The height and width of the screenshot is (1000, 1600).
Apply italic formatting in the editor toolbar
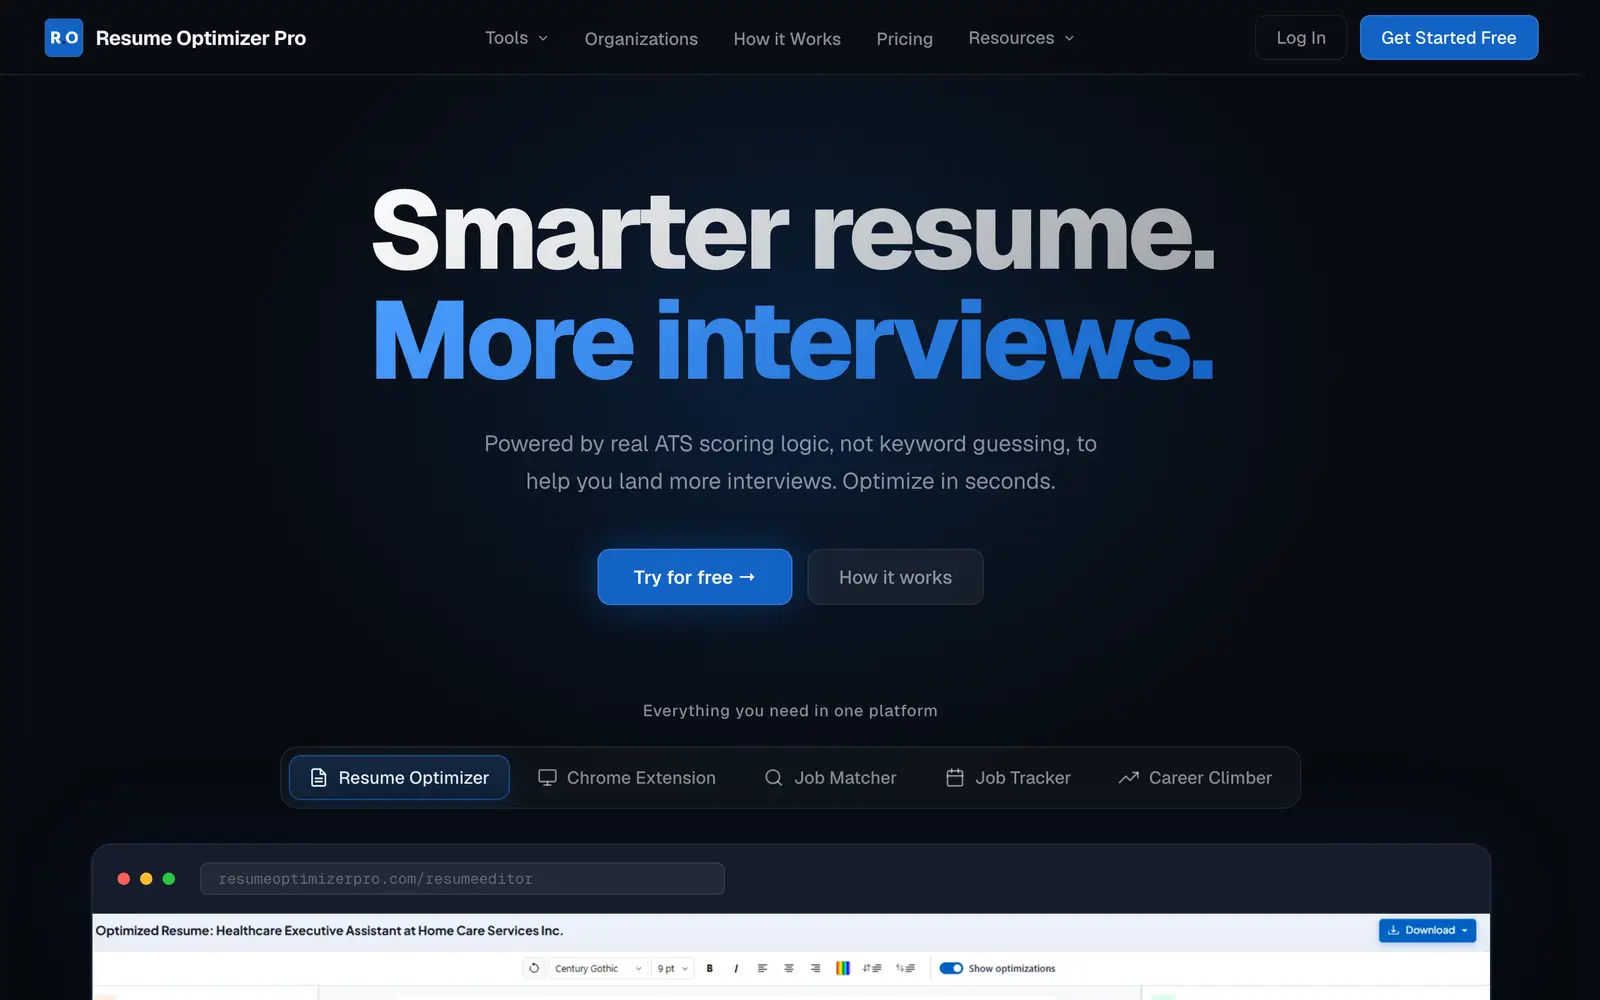point(736,968)
